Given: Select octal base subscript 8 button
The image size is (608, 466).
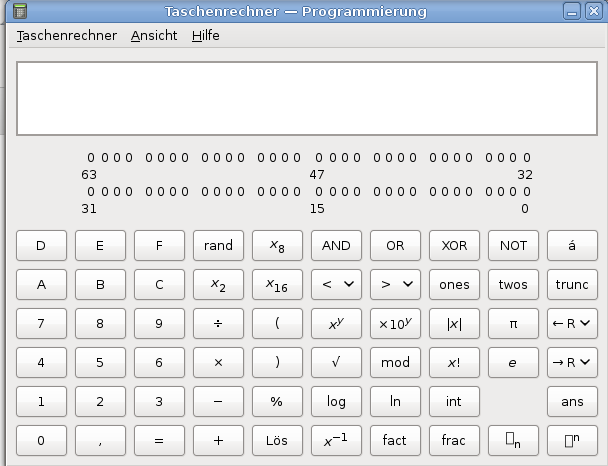Looking at the screenshot, I should [x=277, y=245].
